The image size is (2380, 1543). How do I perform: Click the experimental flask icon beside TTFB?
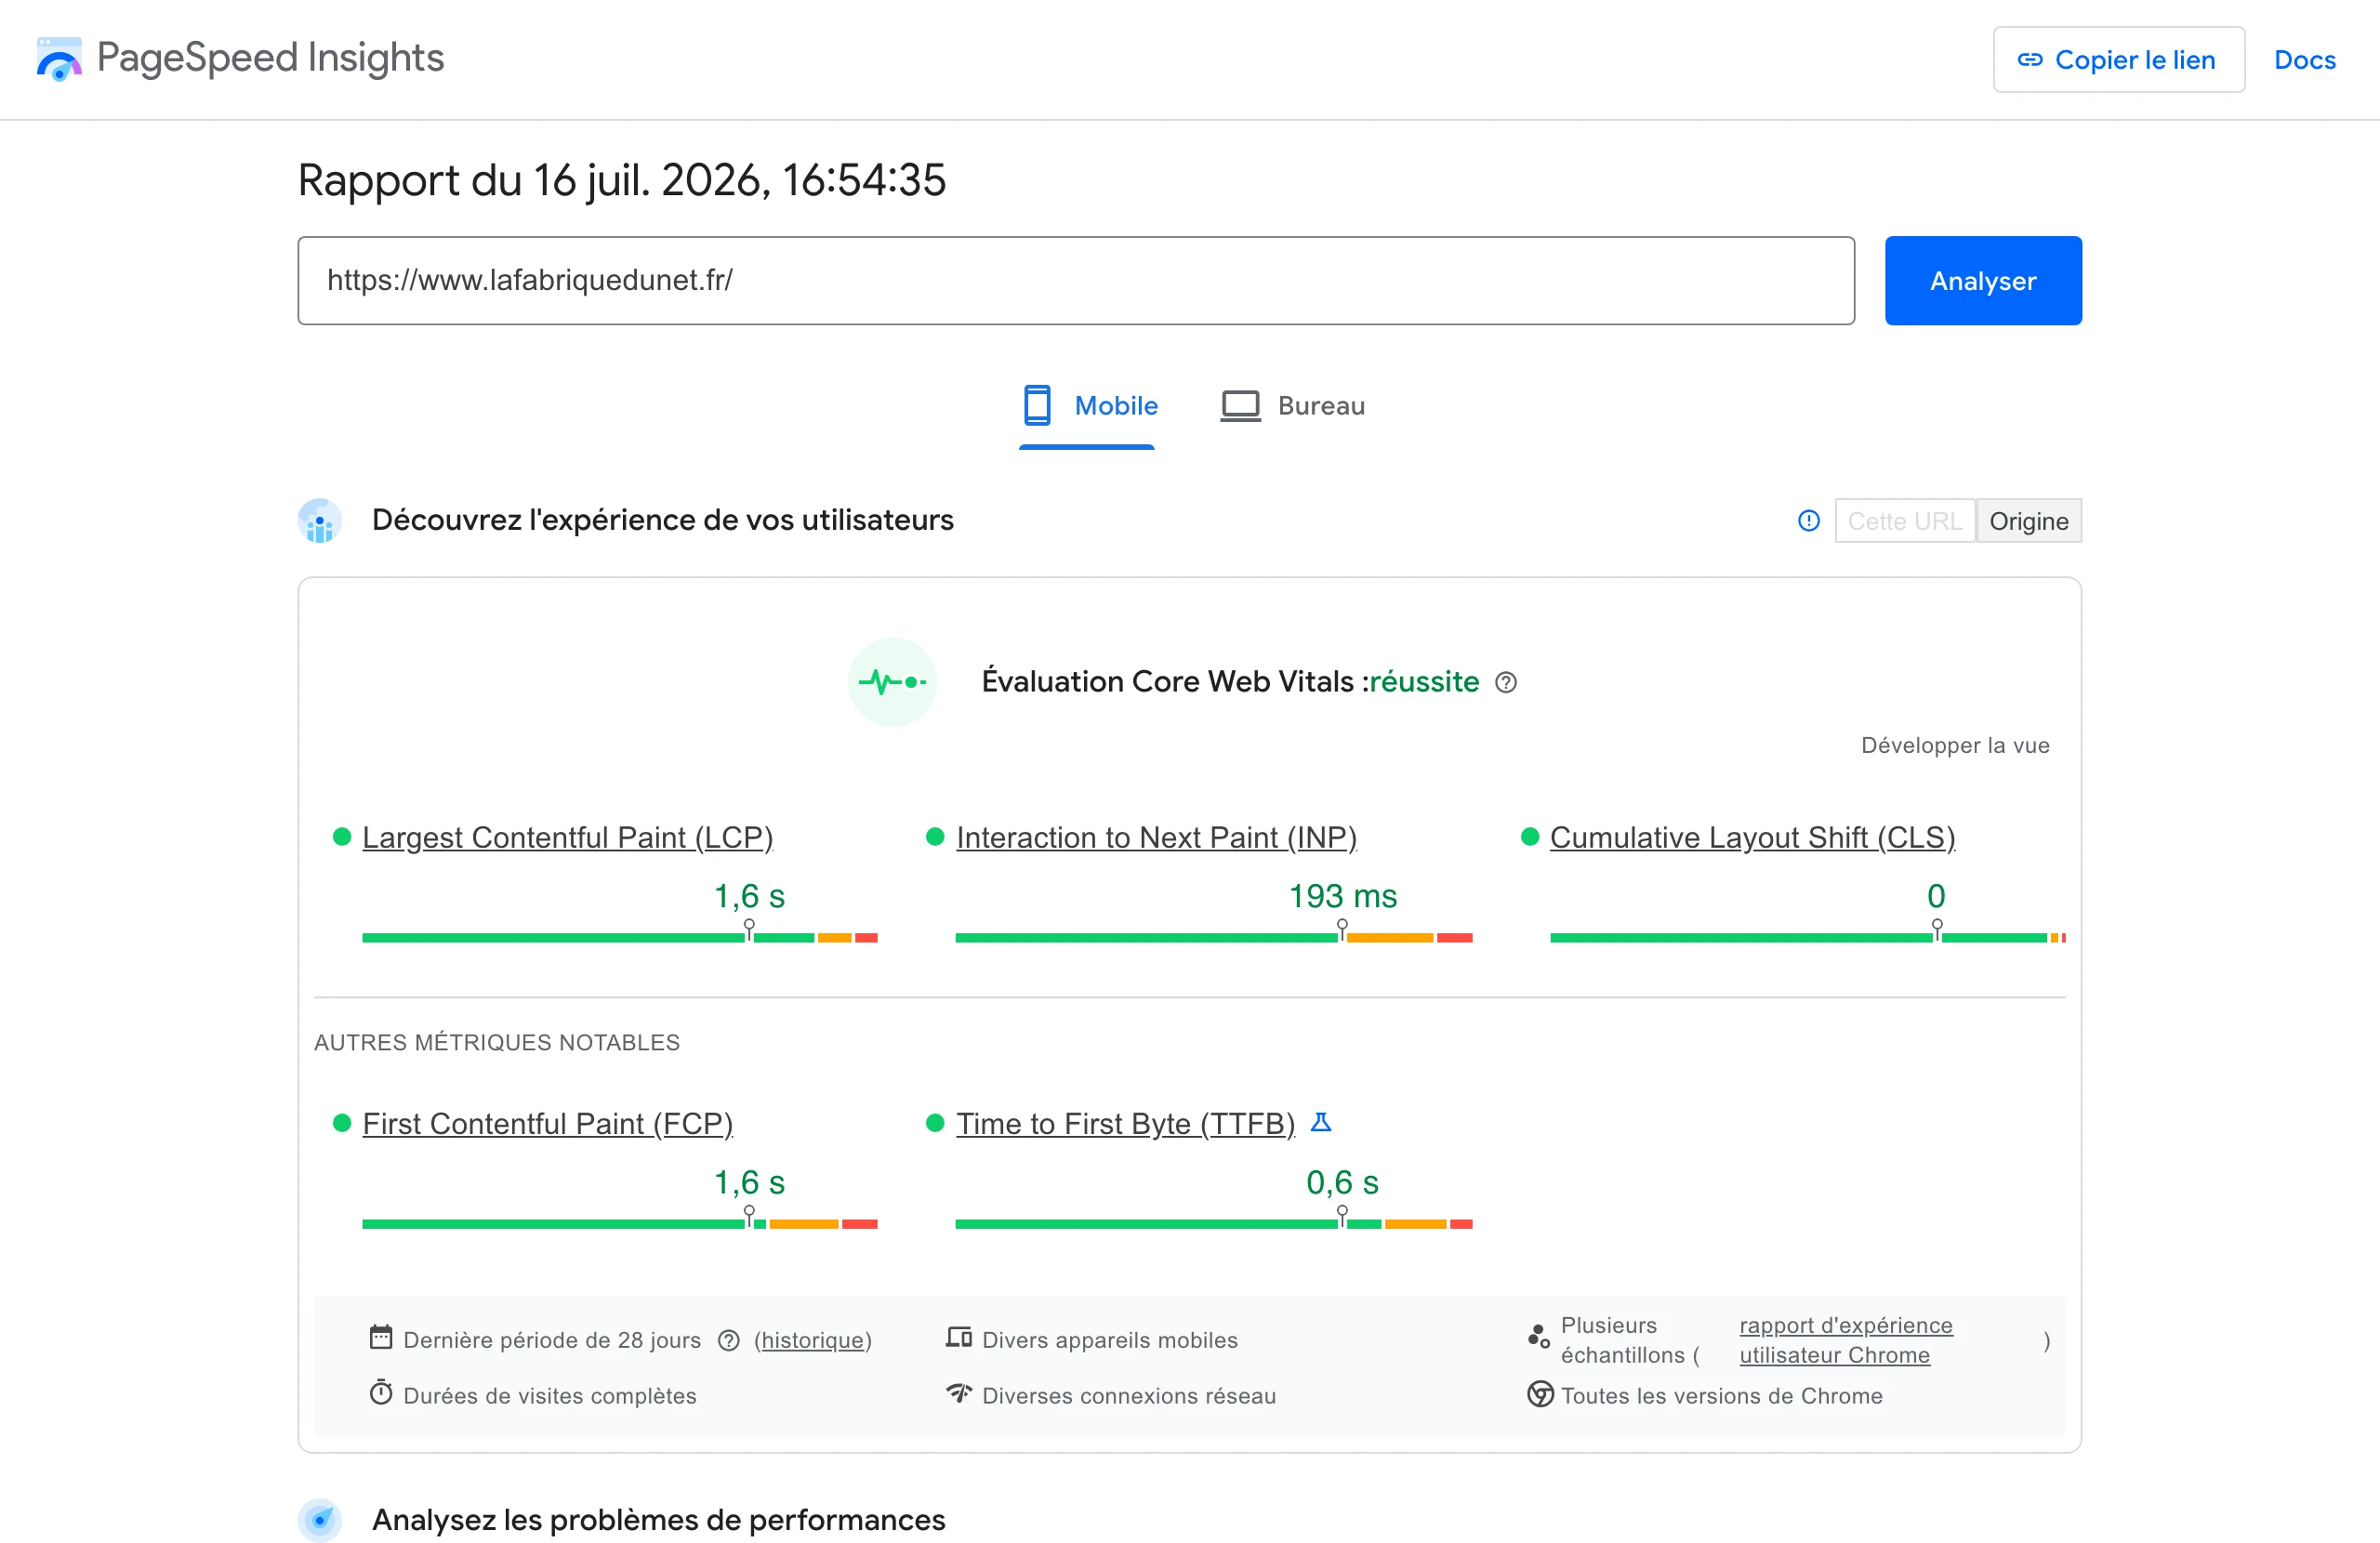coord(1320,1122)
